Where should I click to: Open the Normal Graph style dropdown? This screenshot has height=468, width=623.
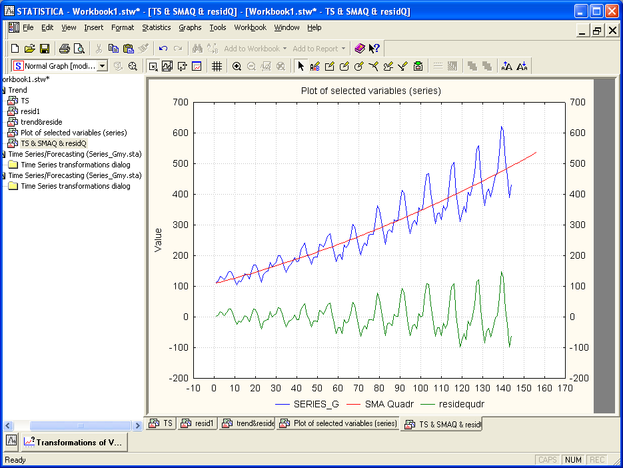pos(102,67)
